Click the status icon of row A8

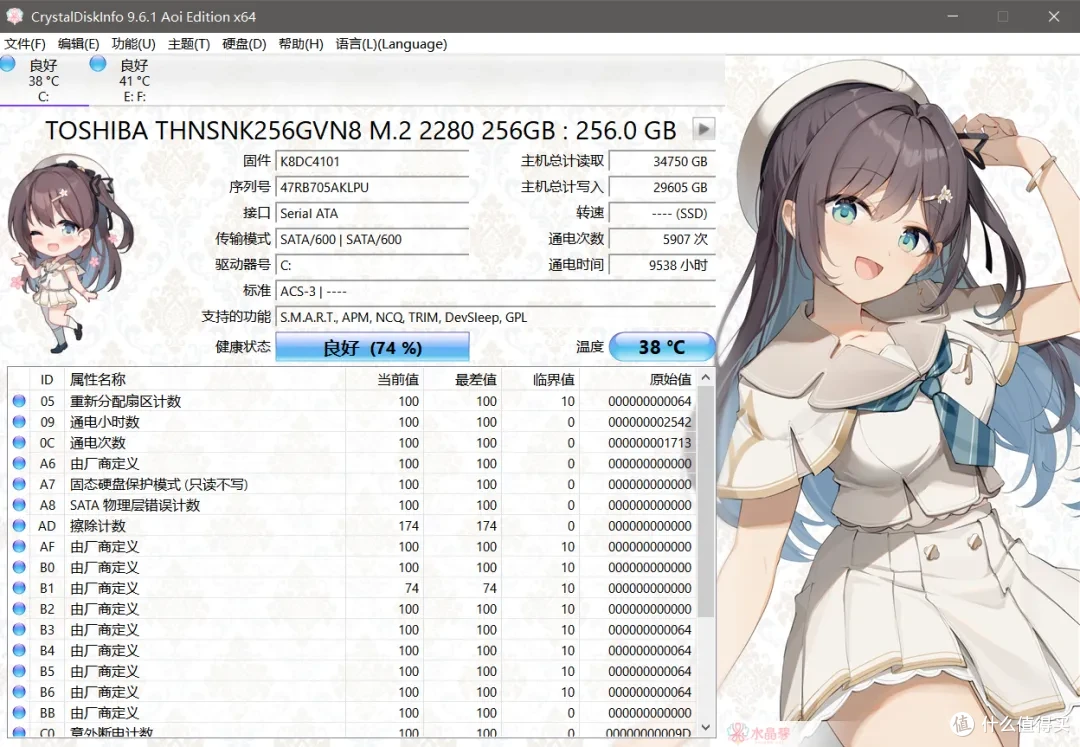pos(19,505)
